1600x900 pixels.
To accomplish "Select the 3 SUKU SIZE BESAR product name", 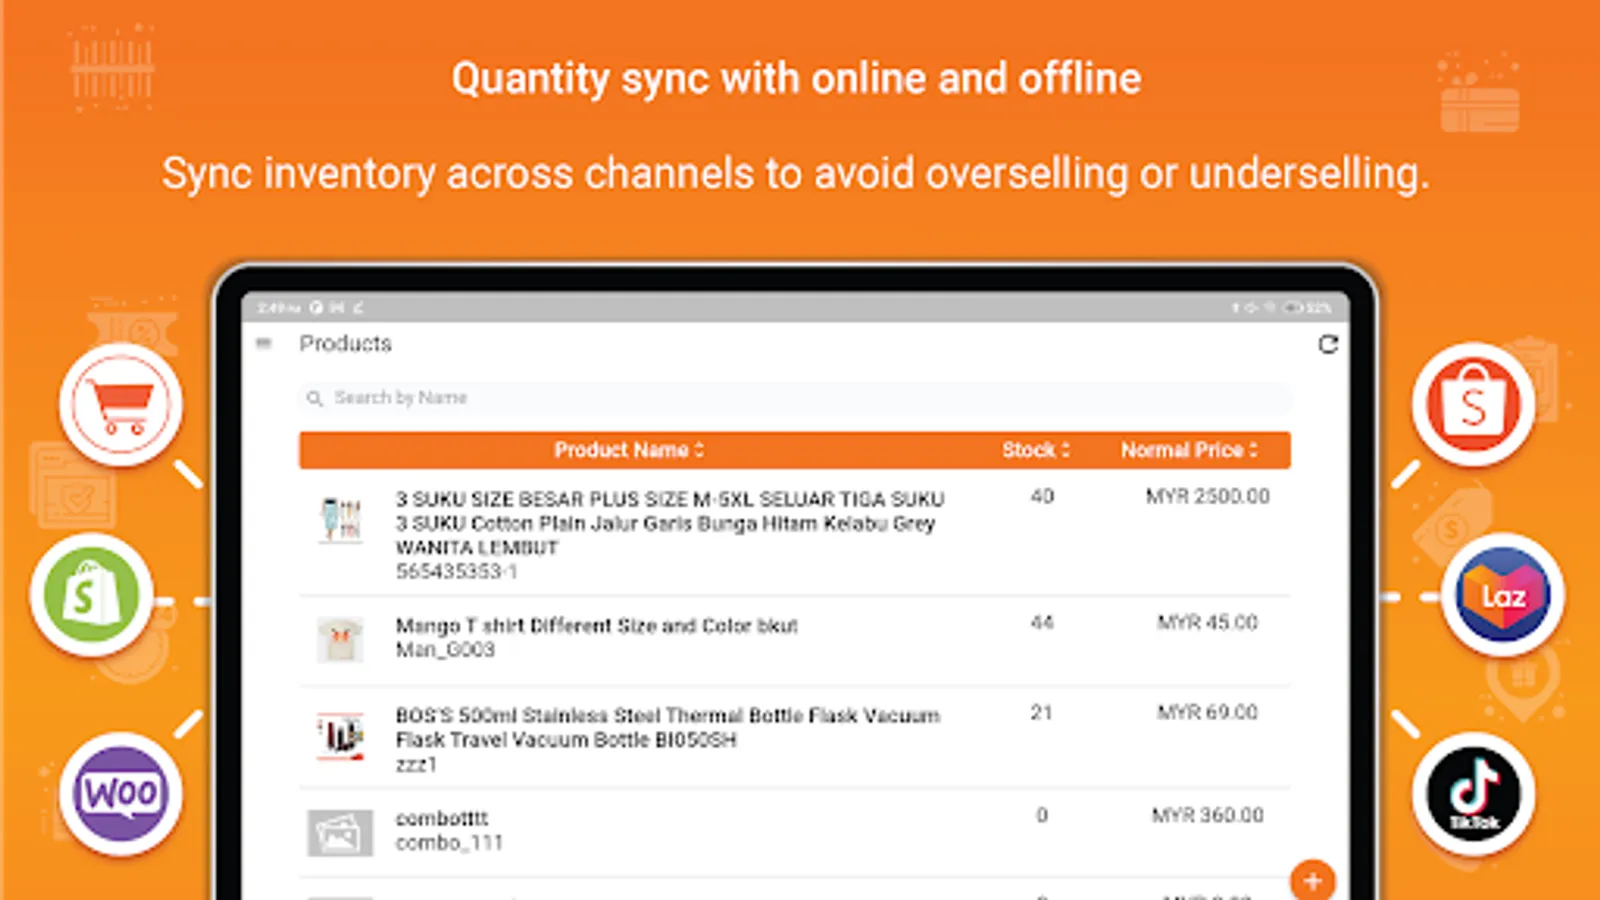I will (670, 523).
